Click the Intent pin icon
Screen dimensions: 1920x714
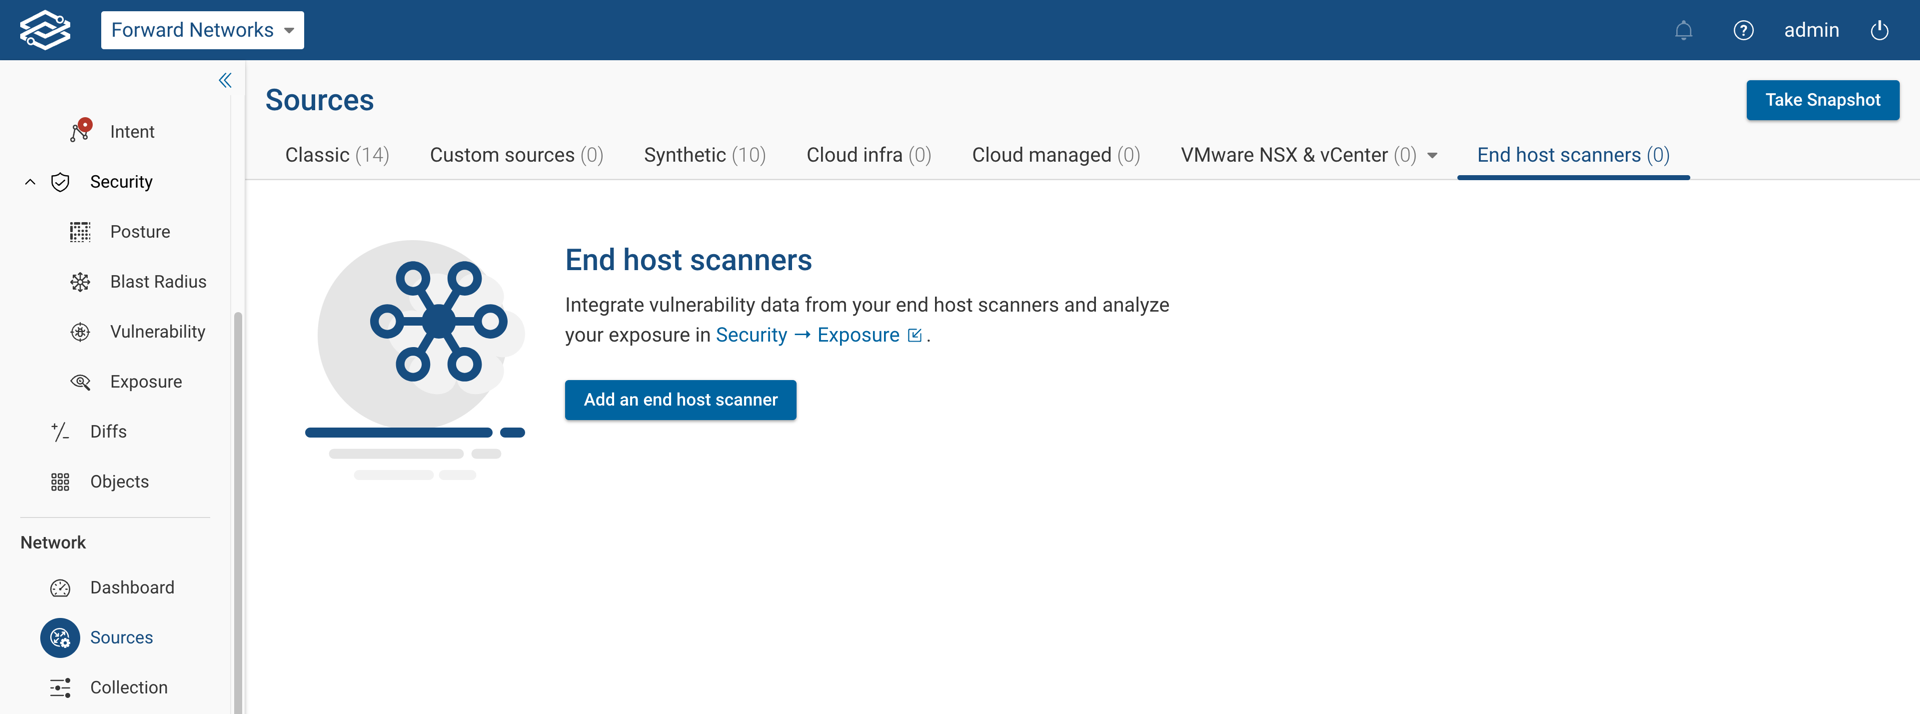(81, 131)
